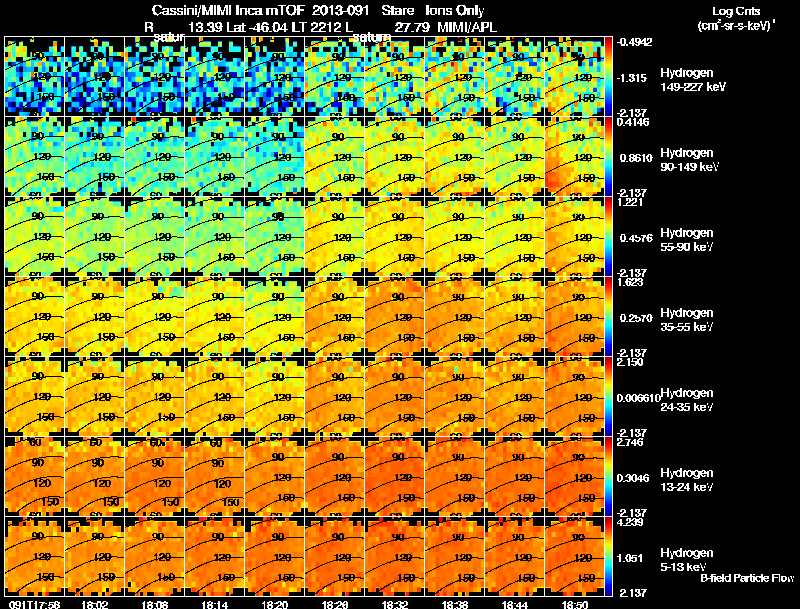
Task: Click the '18:50' time axis label
Action: click(x=574, y=604)
